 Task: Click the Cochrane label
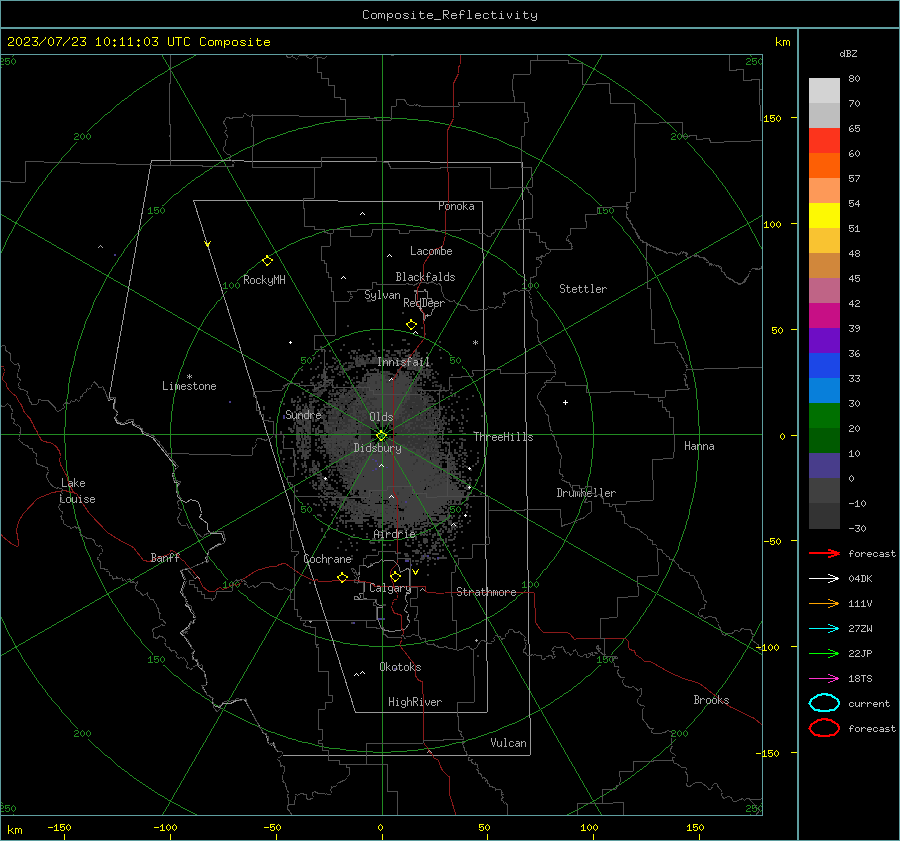(x=327, y=559)
